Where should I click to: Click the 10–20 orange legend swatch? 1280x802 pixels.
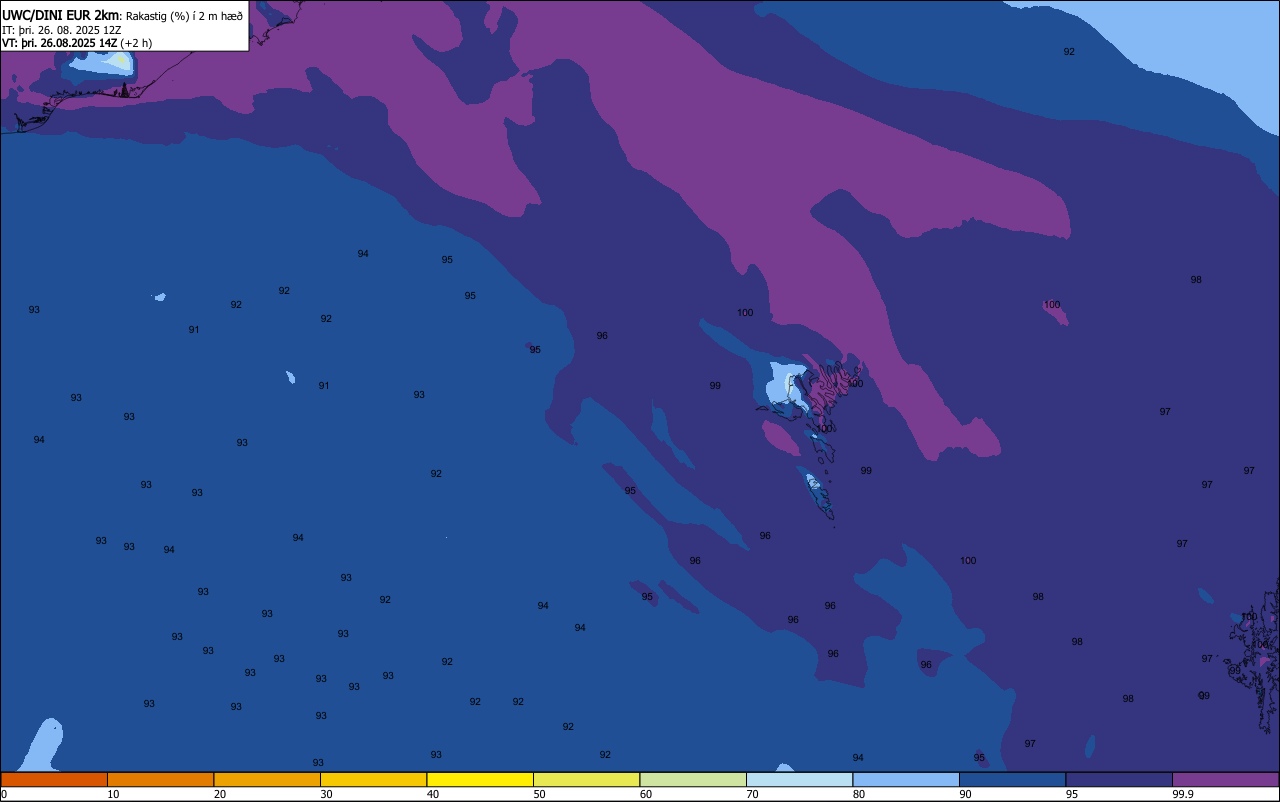[160, 779]
